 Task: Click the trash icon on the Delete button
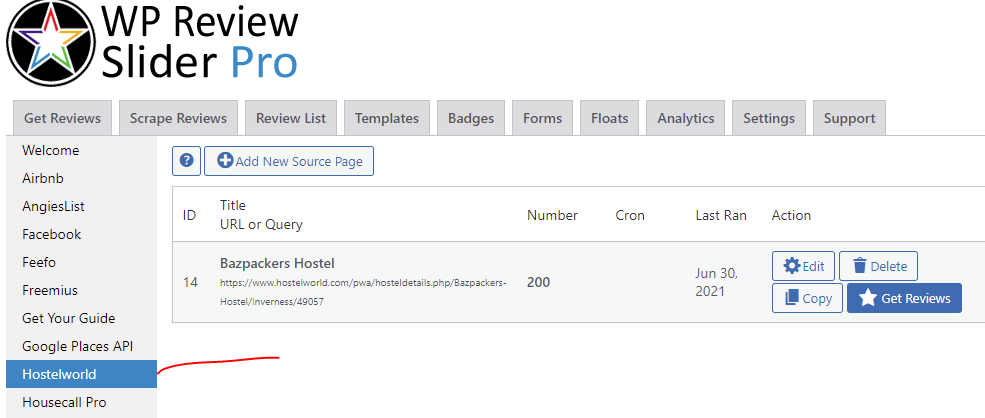(x=859, y=266)
